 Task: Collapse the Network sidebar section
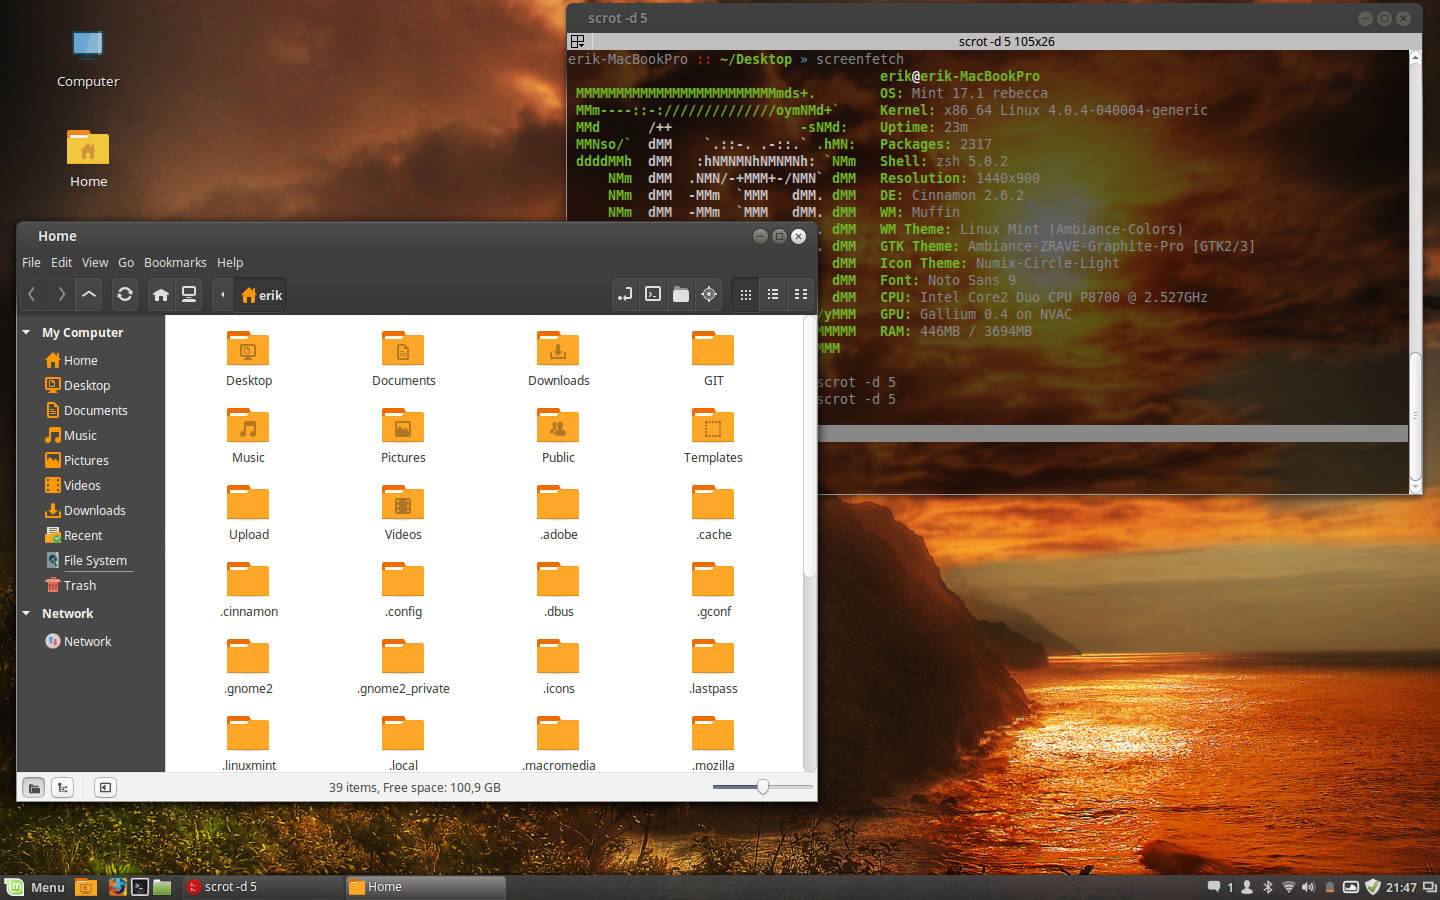[x=27, y=613]
